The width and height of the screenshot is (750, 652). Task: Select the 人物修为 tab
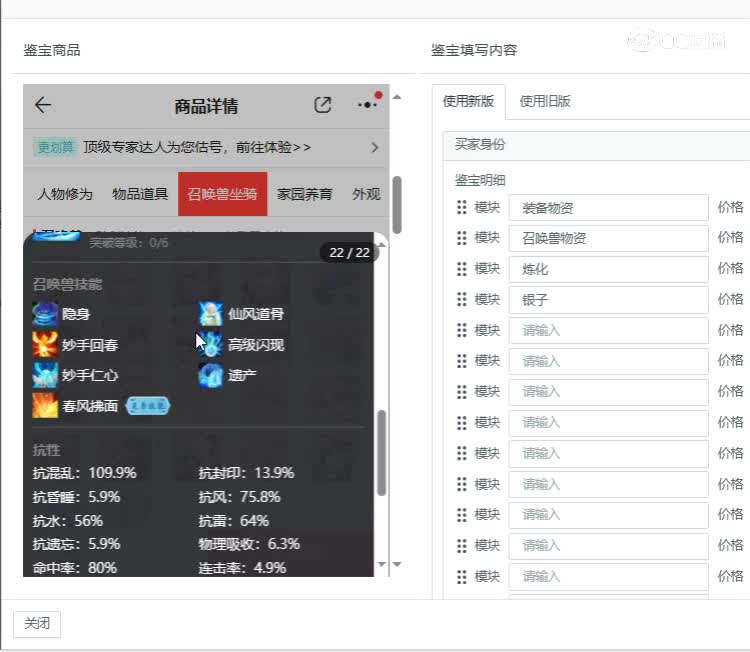[65, 194]
